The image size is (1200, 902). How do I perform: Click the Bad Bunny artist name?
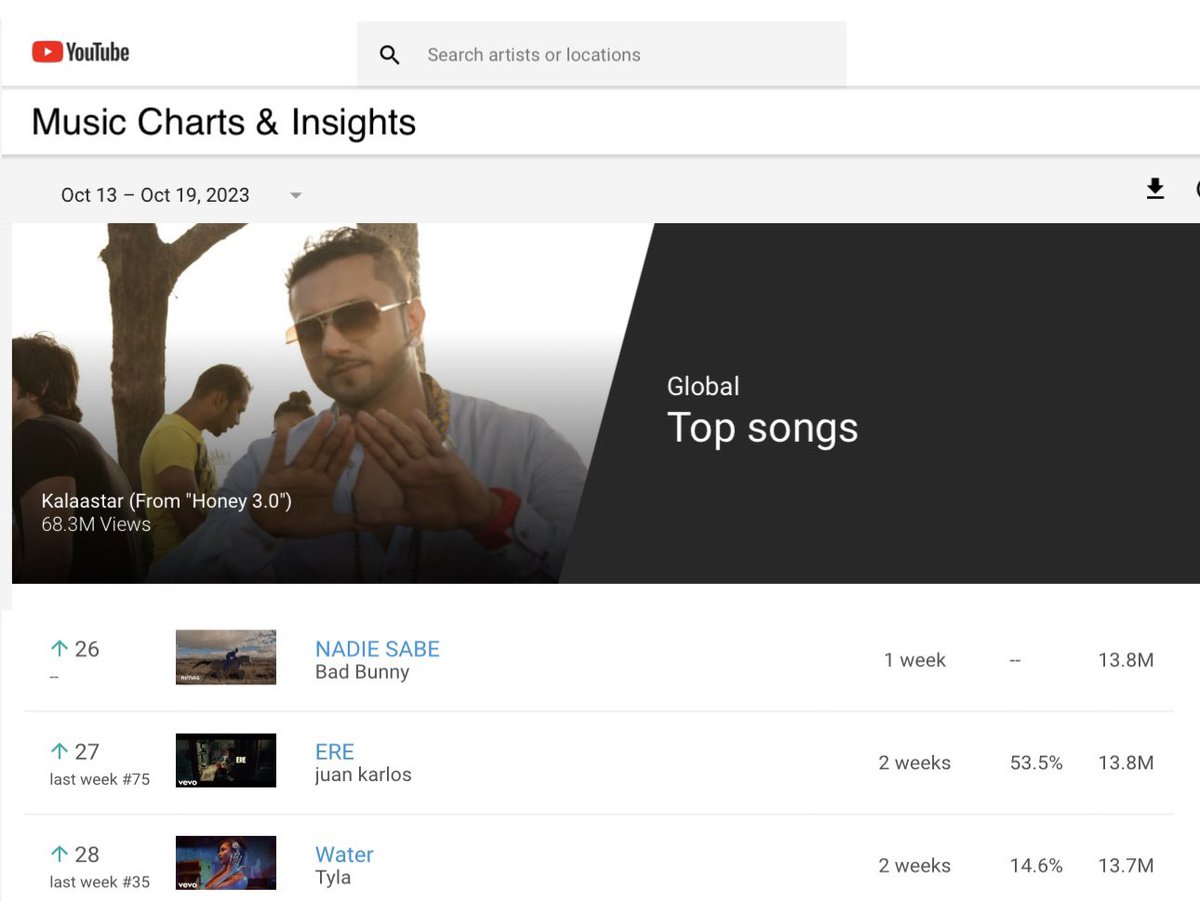362,672
